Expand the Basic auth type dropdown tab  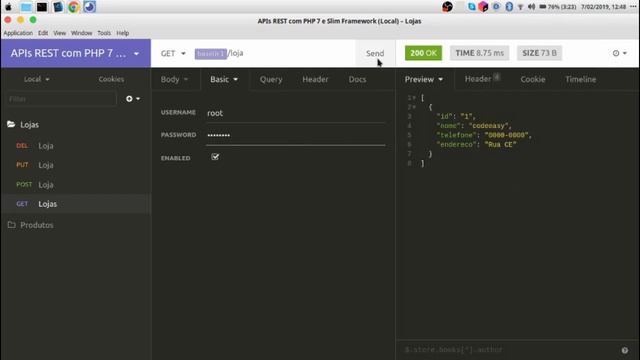224,79
